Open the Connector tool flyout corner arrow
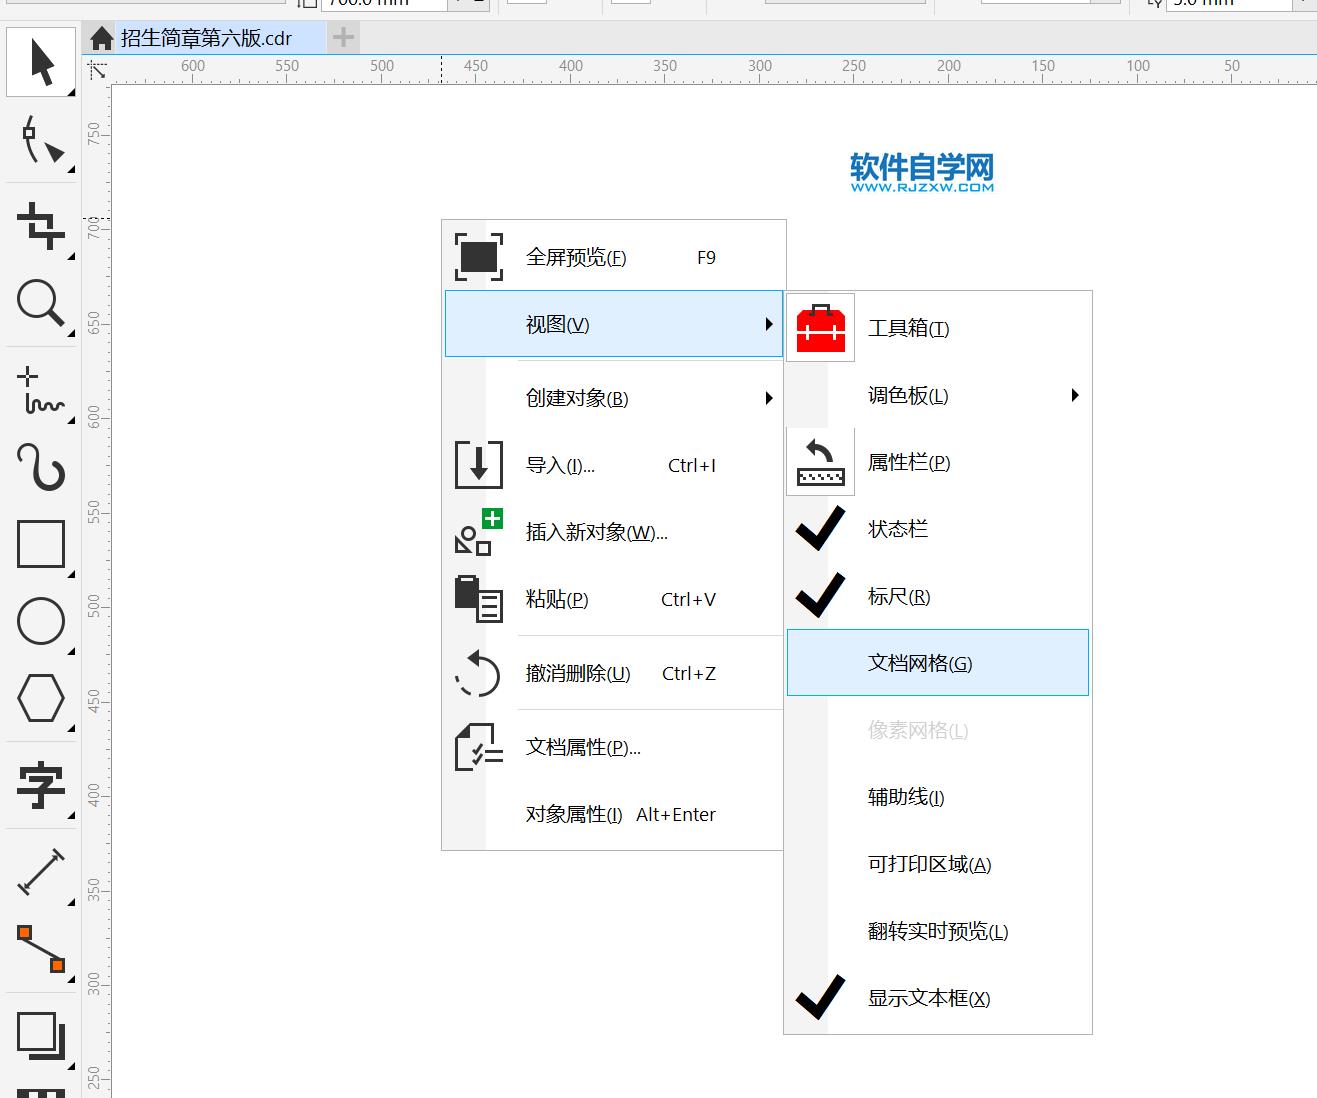 pos(71,980)
